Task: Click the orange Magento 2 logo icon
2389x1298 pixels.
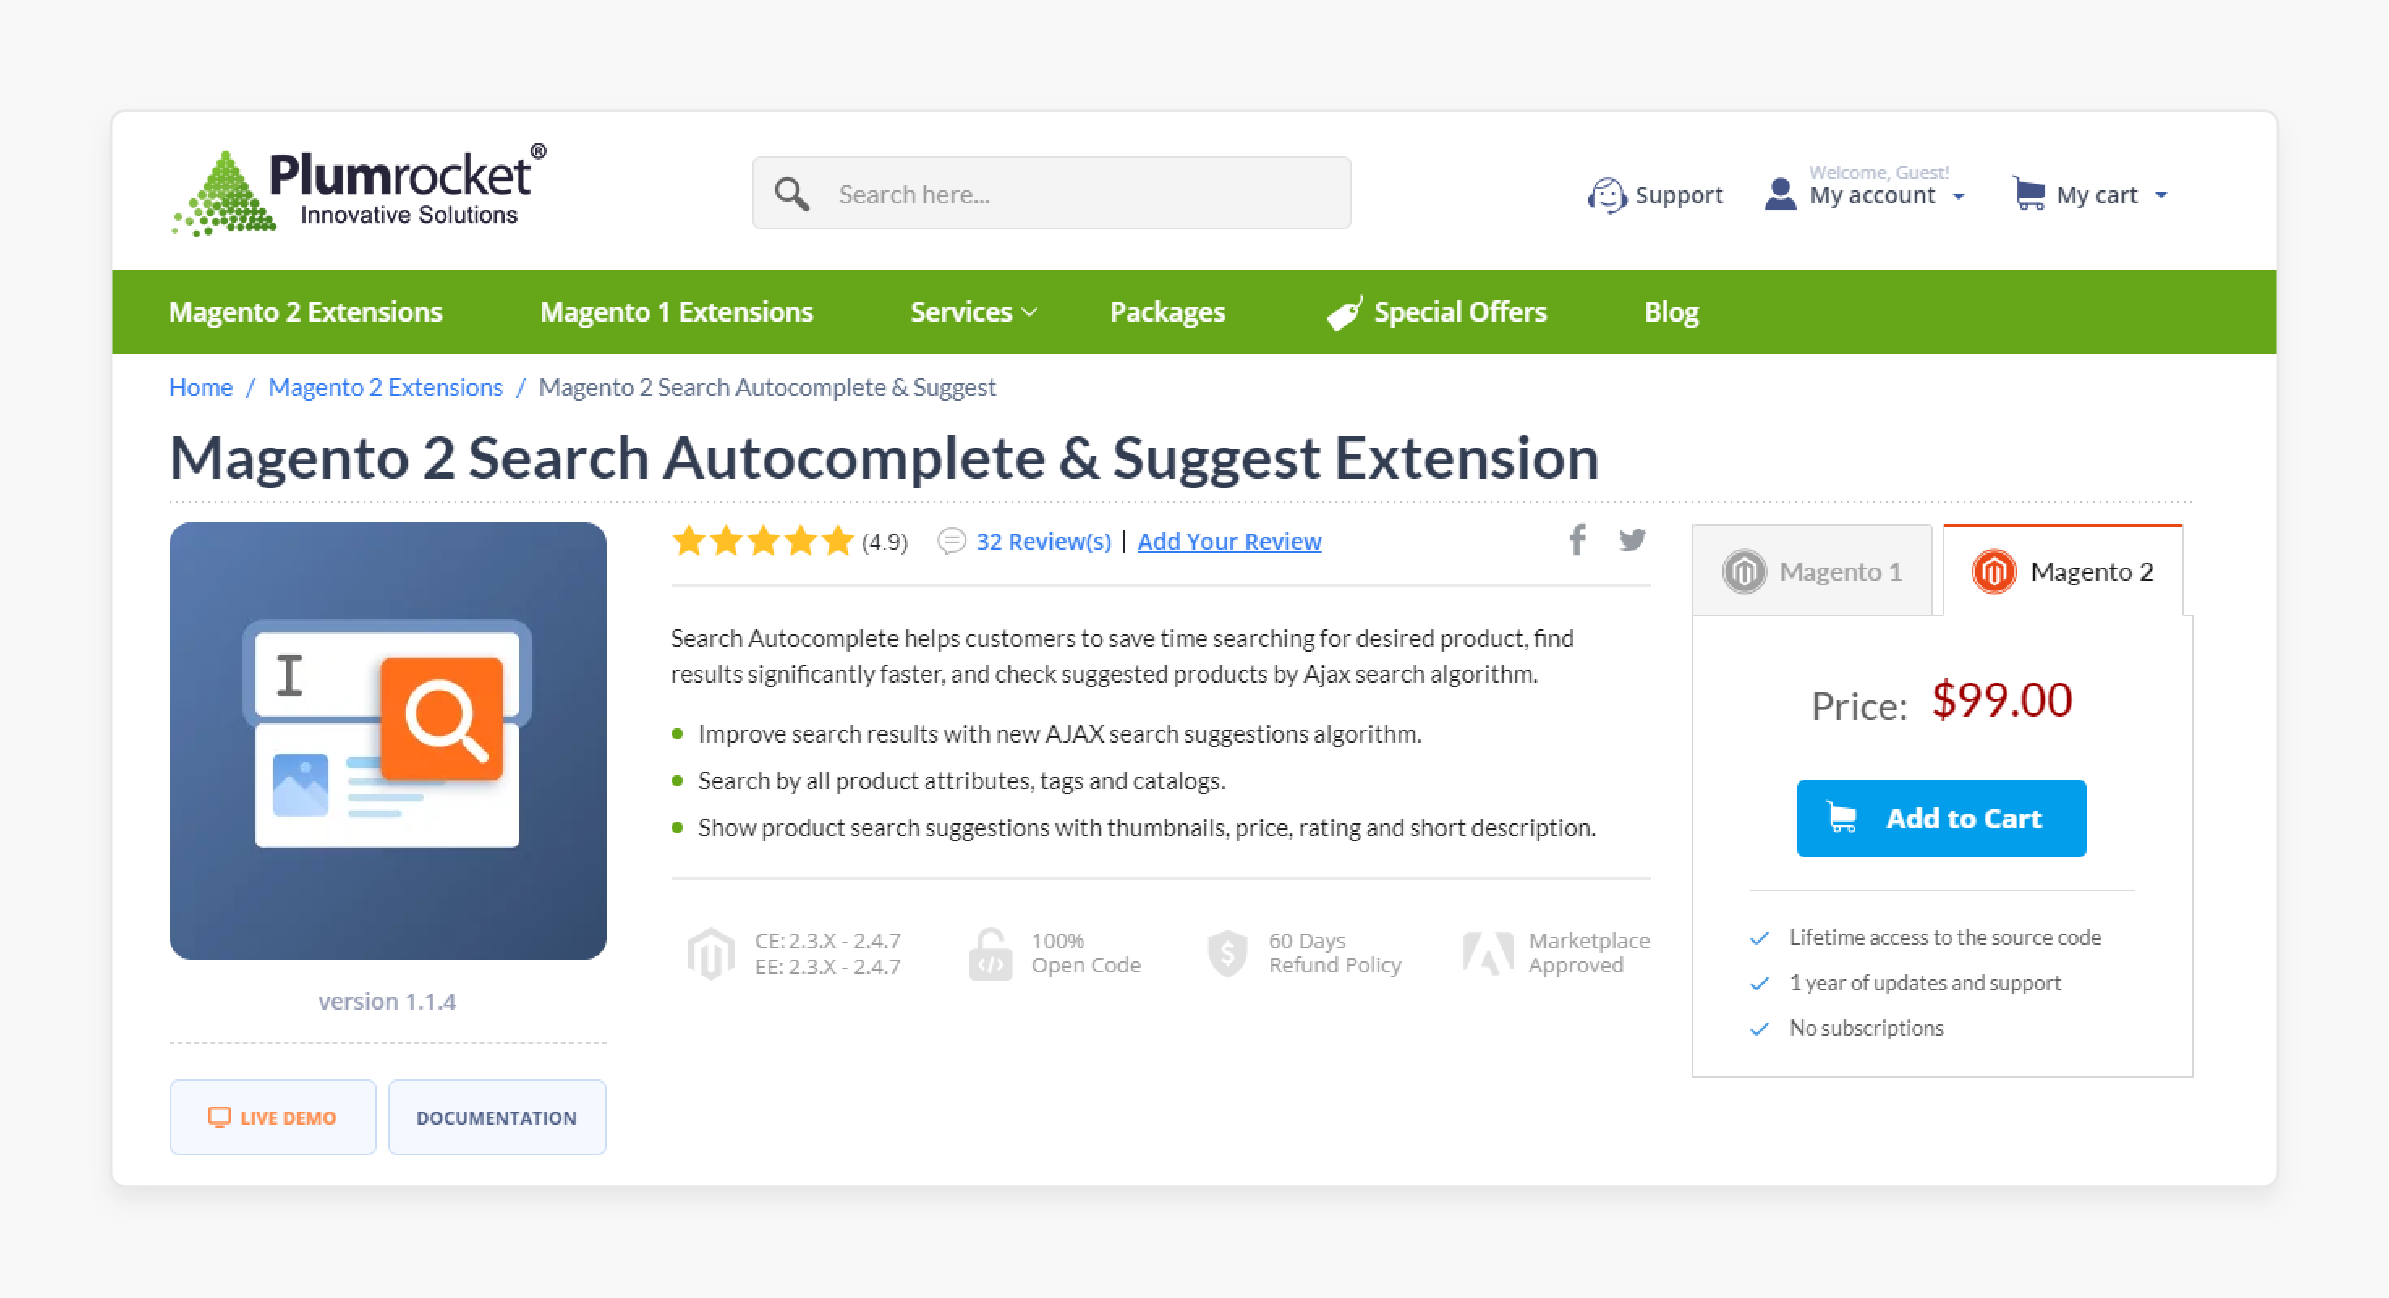Action: point(1994,572)
